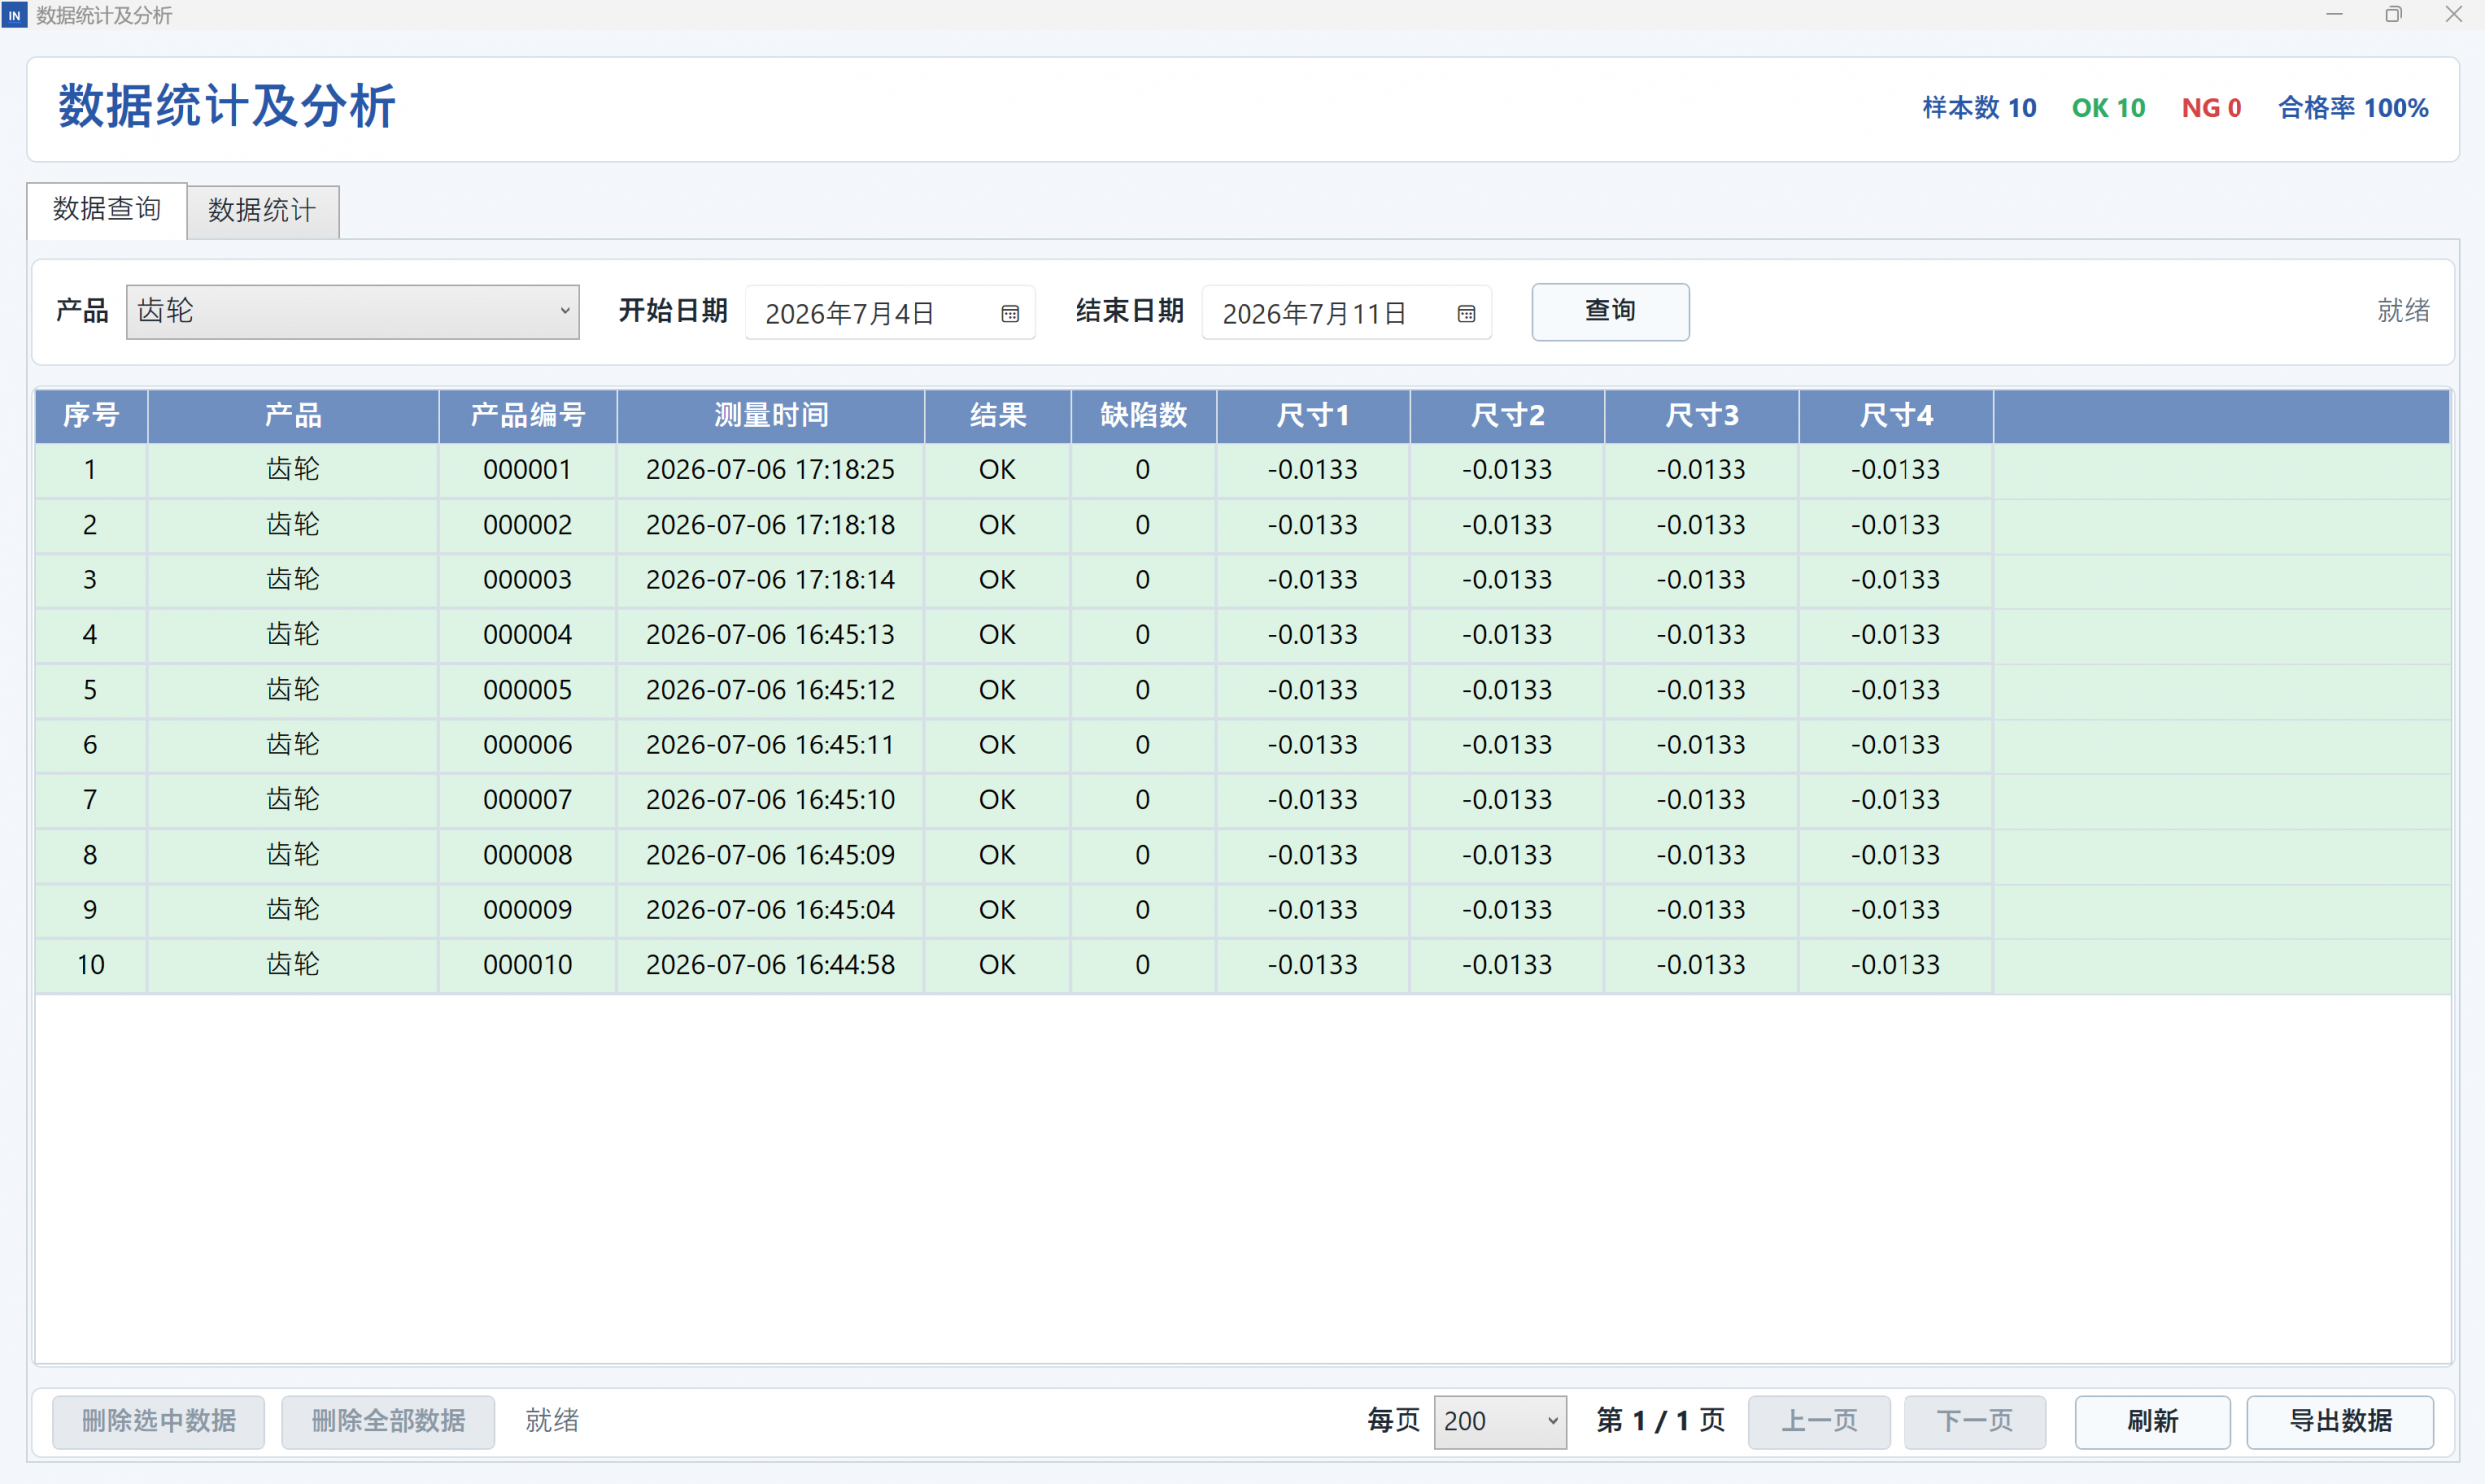
Task: Click the red NG 0 summary label
Action: 2211,108
